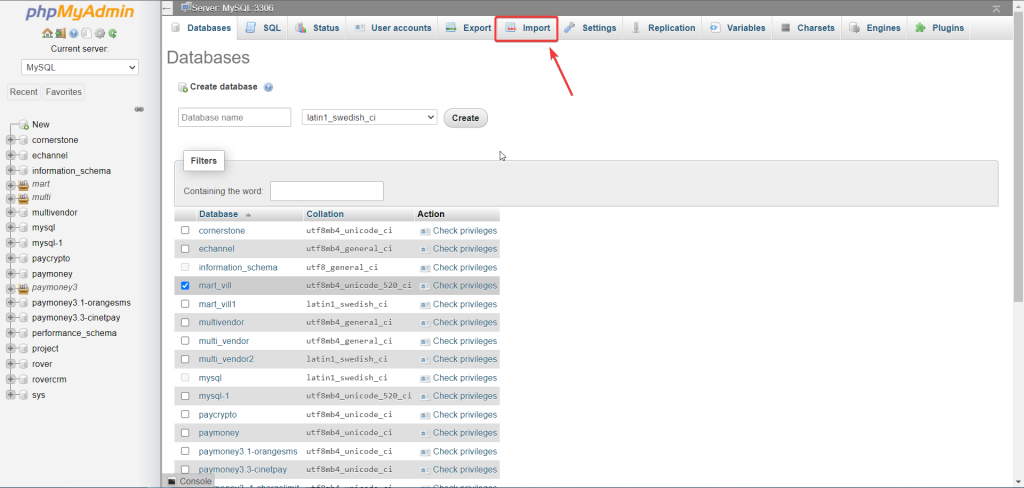1024x488 pixels.
Task: Click the Check privileges icon for echannel
Action: 425,249
